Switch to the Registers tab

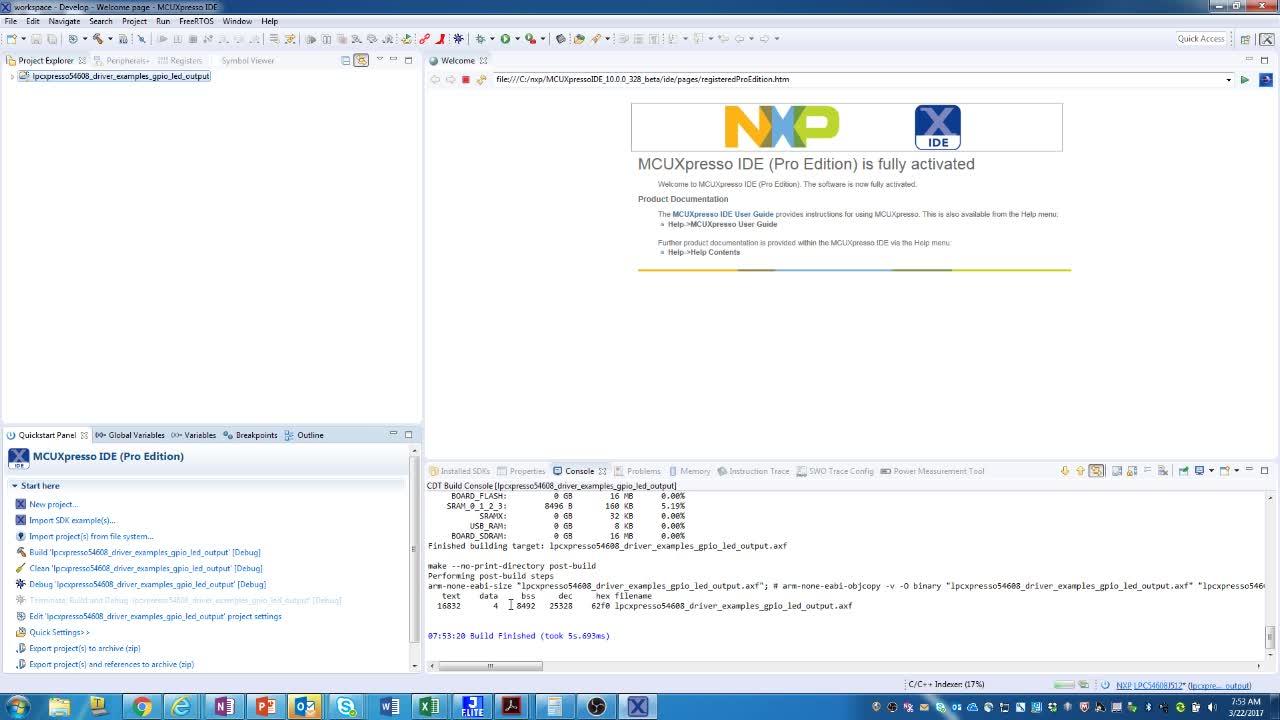[179, 60]
